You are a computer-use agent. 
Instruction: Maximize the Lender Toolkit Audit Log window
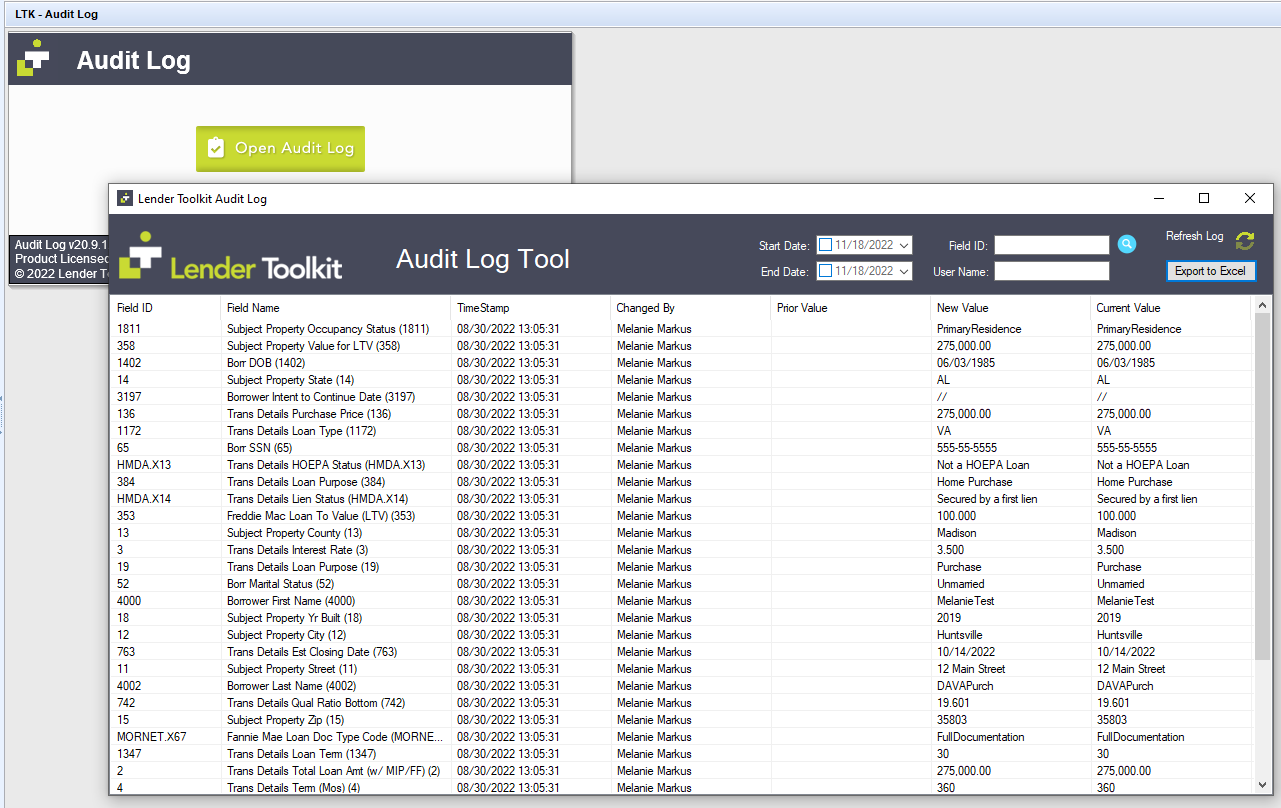[1204, 199]
